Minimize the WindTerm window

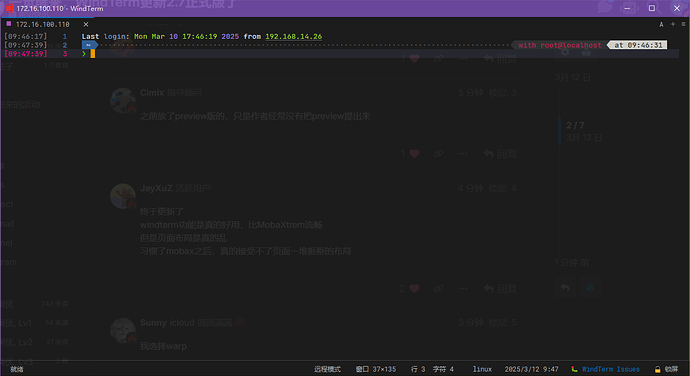(627, 8)
